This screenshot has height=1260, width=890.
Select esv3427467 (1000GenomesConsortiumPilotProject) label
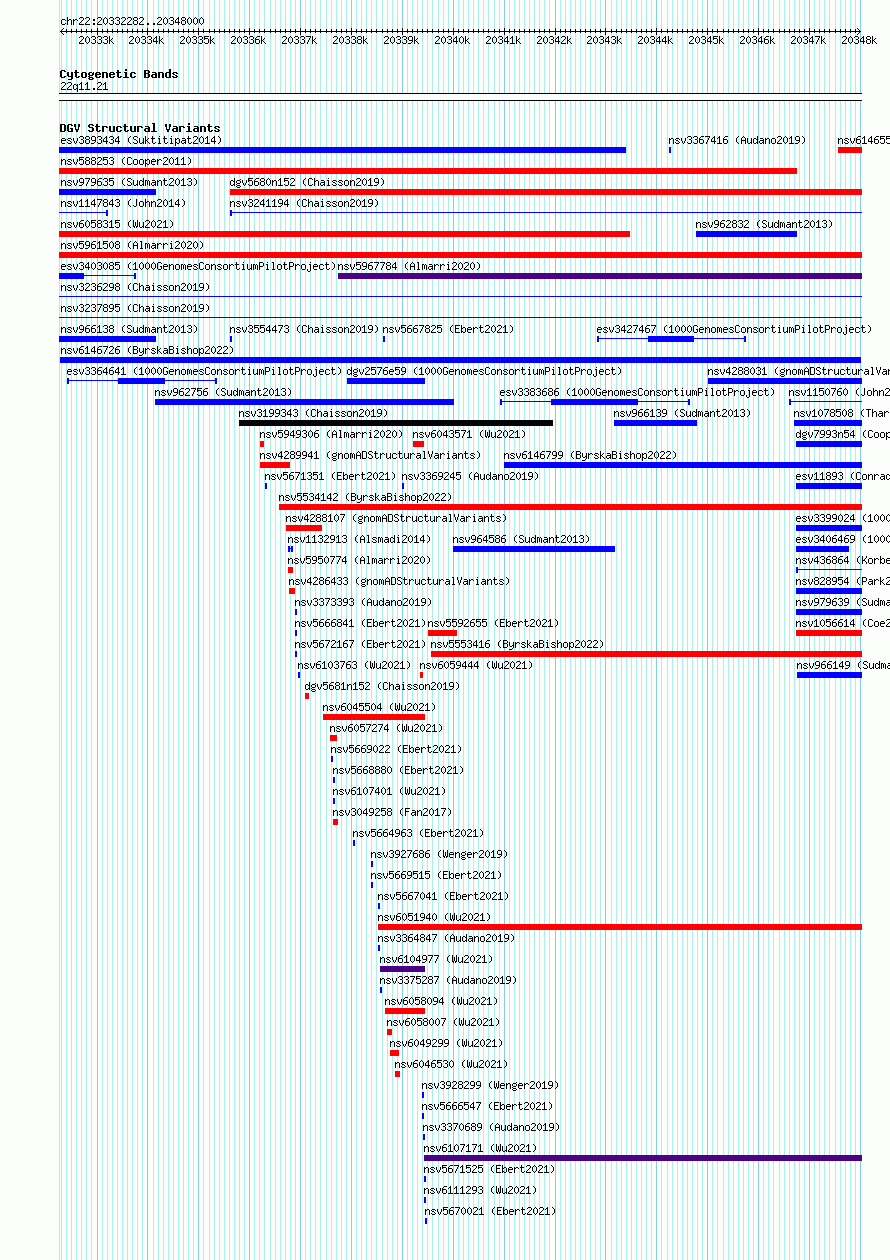point(734,330)
